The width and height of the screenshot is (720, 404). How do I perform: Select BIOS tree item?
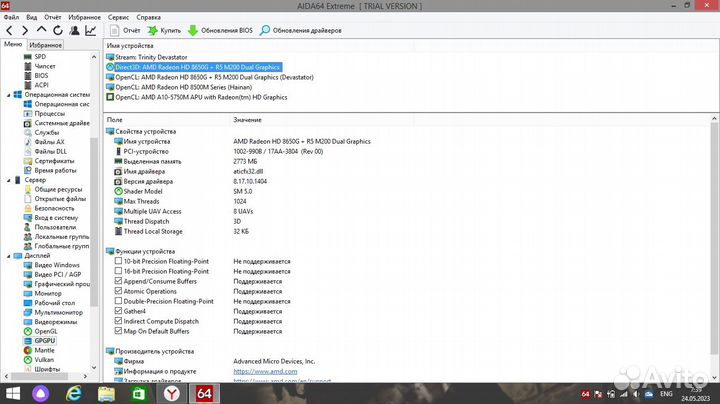click(41, 75)
